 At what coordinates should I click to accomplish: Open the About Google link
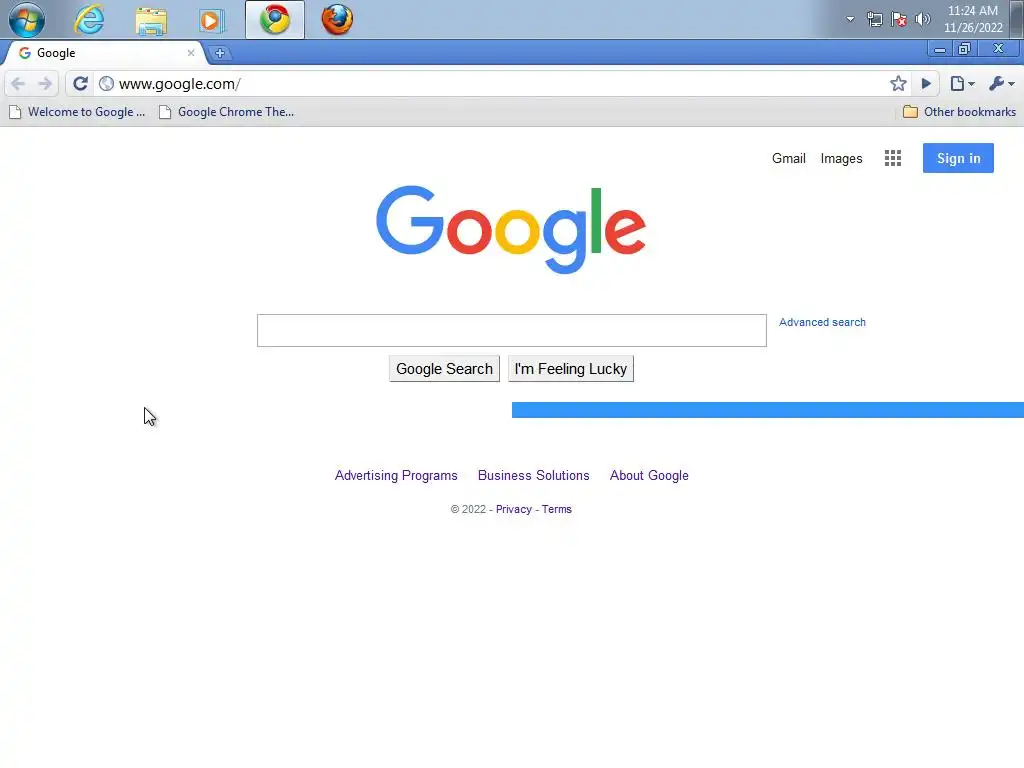point(649,475)
